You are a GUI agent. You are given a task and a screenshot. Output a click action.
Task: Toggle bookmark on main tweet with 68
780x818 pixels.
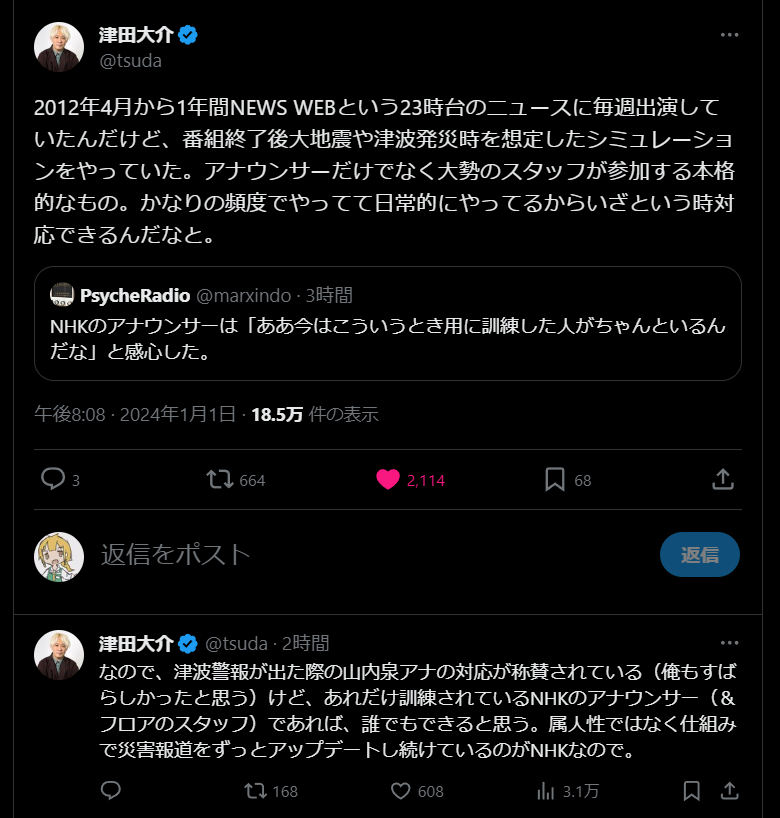555,480
